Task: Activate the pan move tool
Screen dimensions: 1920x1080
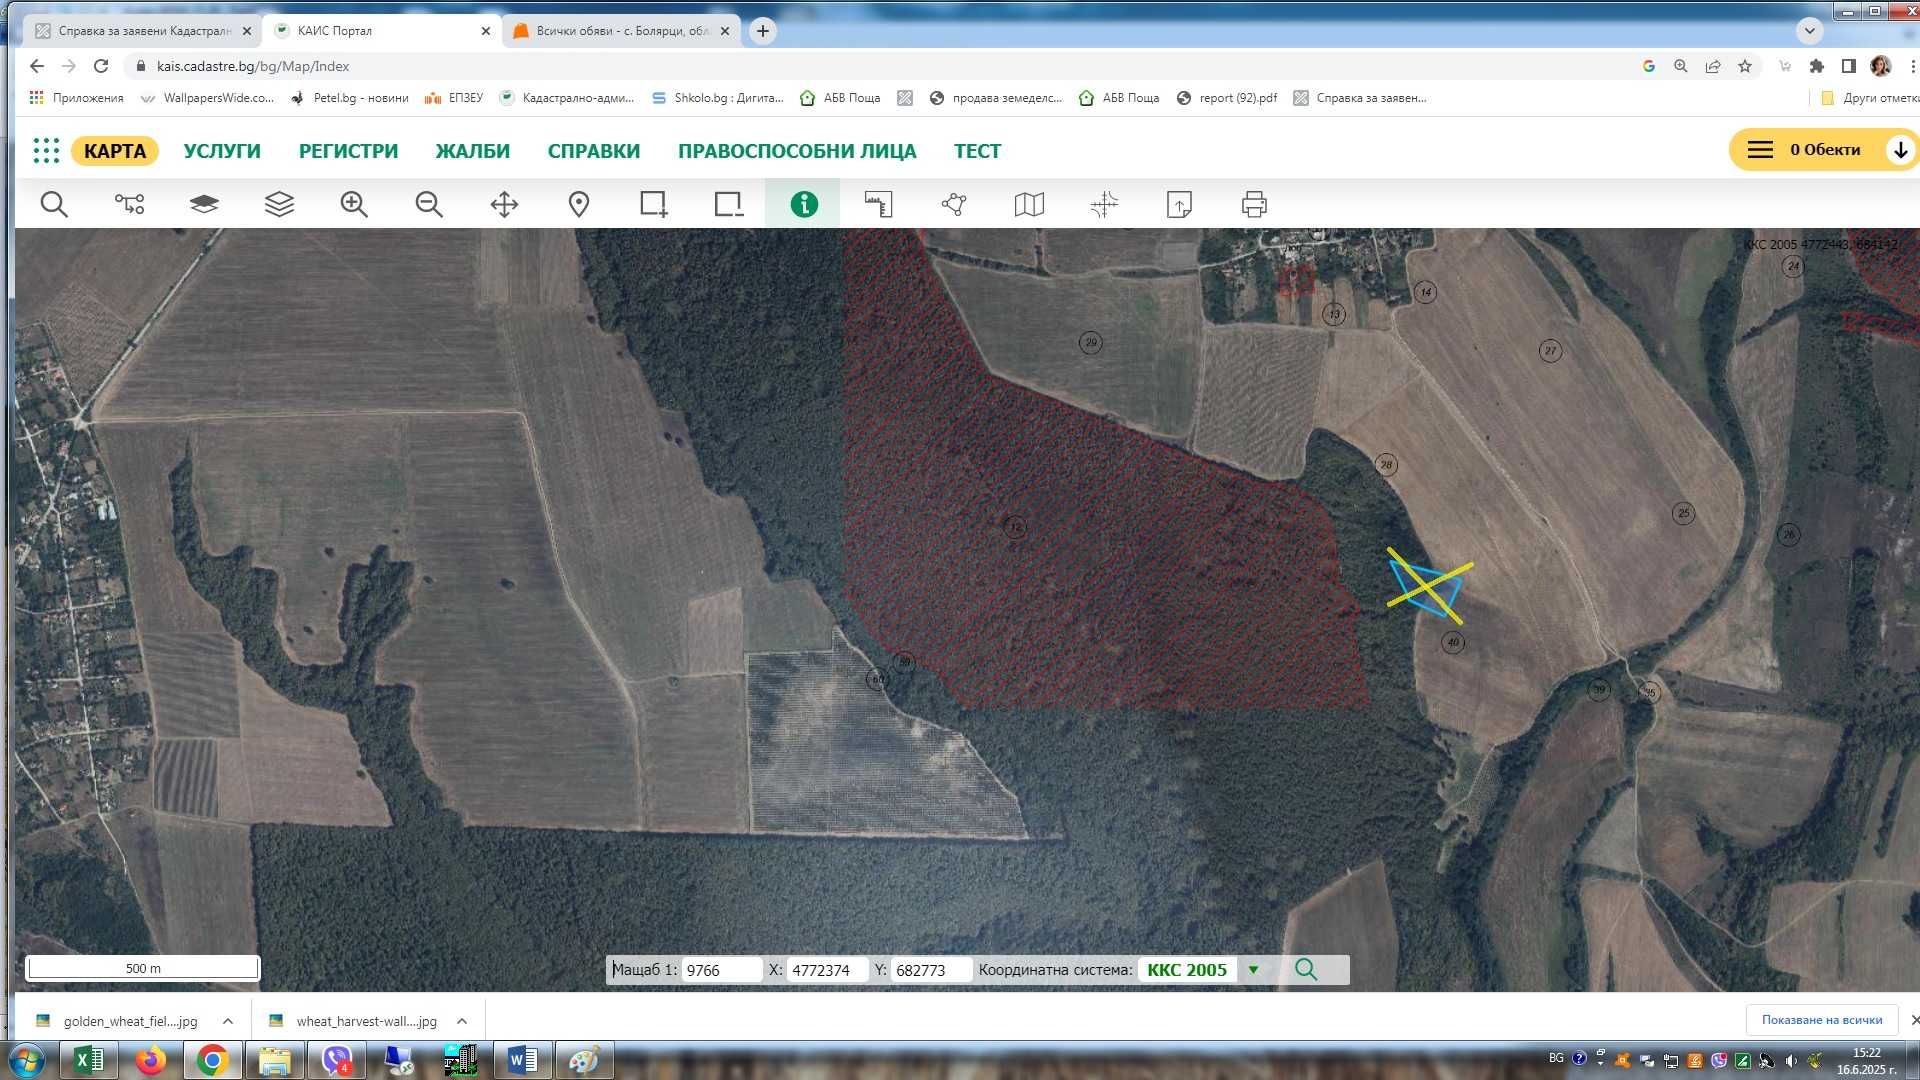Action: click(504, 205)
